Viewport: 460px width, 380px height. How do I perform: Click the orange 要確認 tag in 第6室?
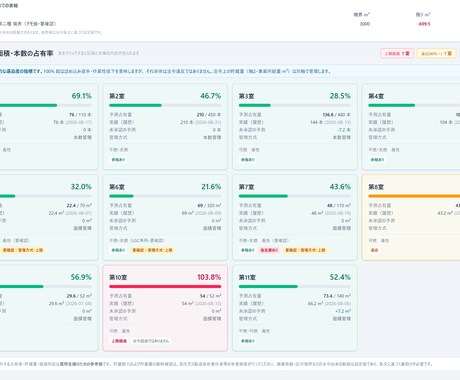point(152,250)
